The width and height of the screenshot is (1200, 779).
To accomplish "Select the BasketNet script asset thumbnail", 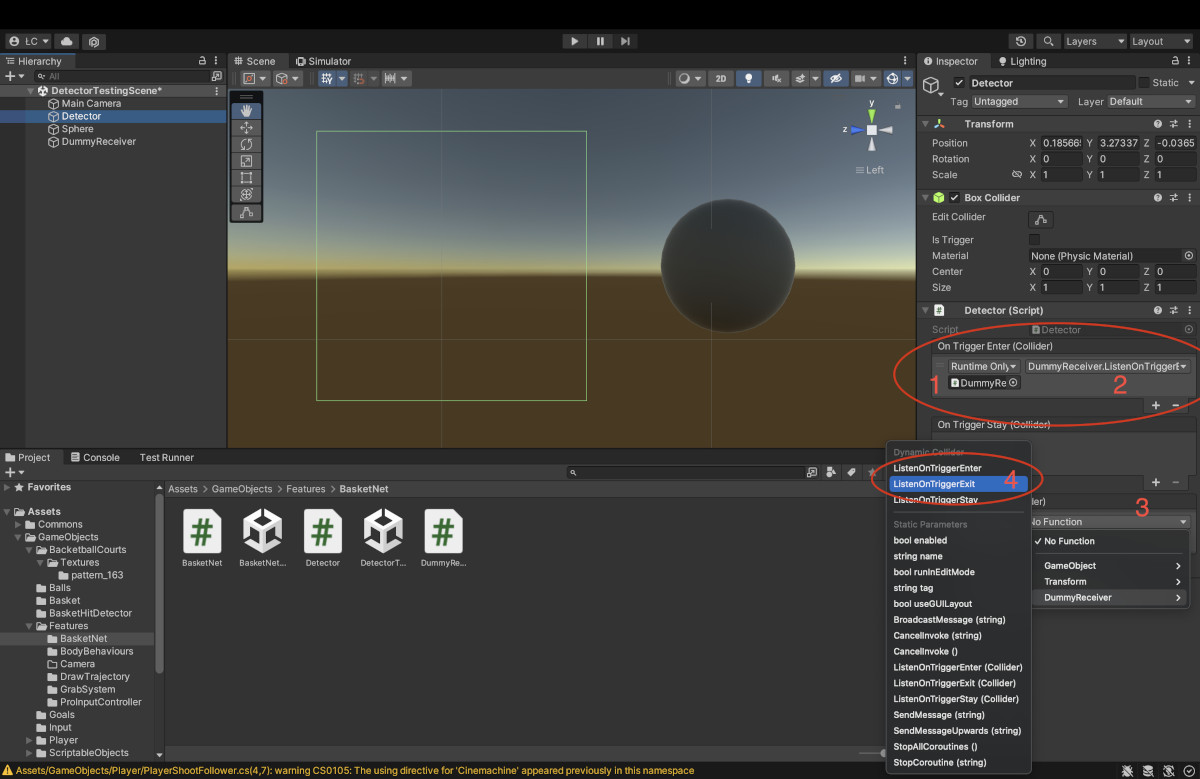I will [202, 531].
